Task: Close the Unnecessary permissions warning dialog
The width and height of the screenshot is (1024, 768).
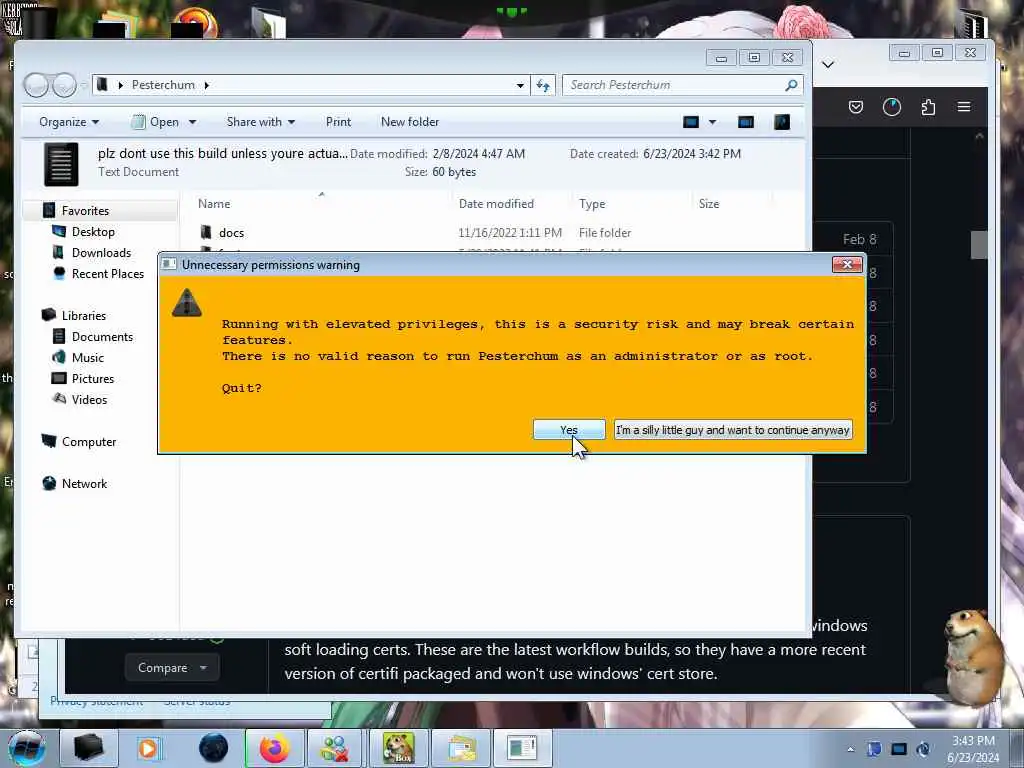Action: click(847, 264)
